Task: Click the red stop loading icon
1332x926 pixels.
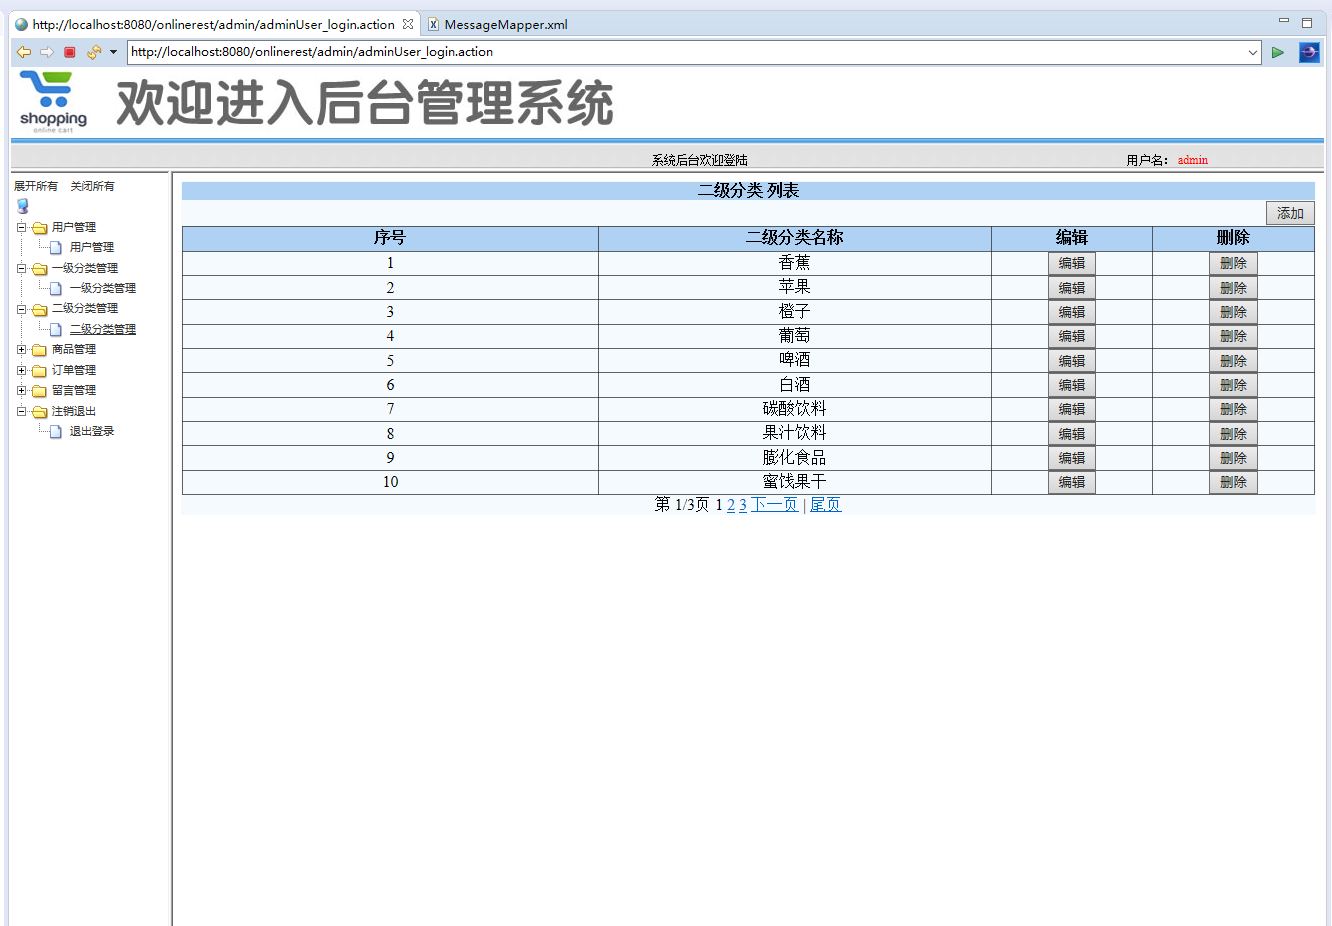Action: click(x=68, y=51)
